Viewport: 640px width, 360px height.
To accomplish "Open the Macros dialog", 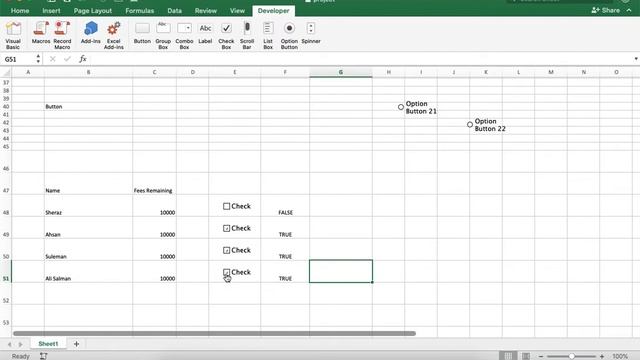I will coord(41,33).
